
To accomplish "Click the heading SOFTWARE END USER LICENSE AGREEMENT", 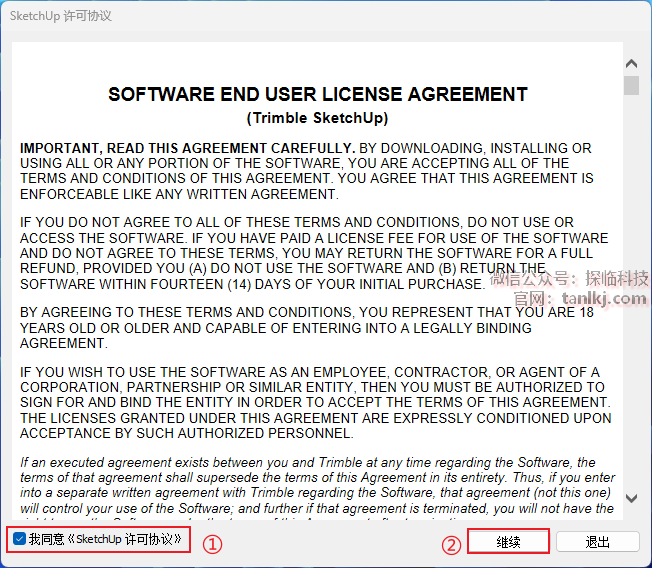I will coord(318,94).
